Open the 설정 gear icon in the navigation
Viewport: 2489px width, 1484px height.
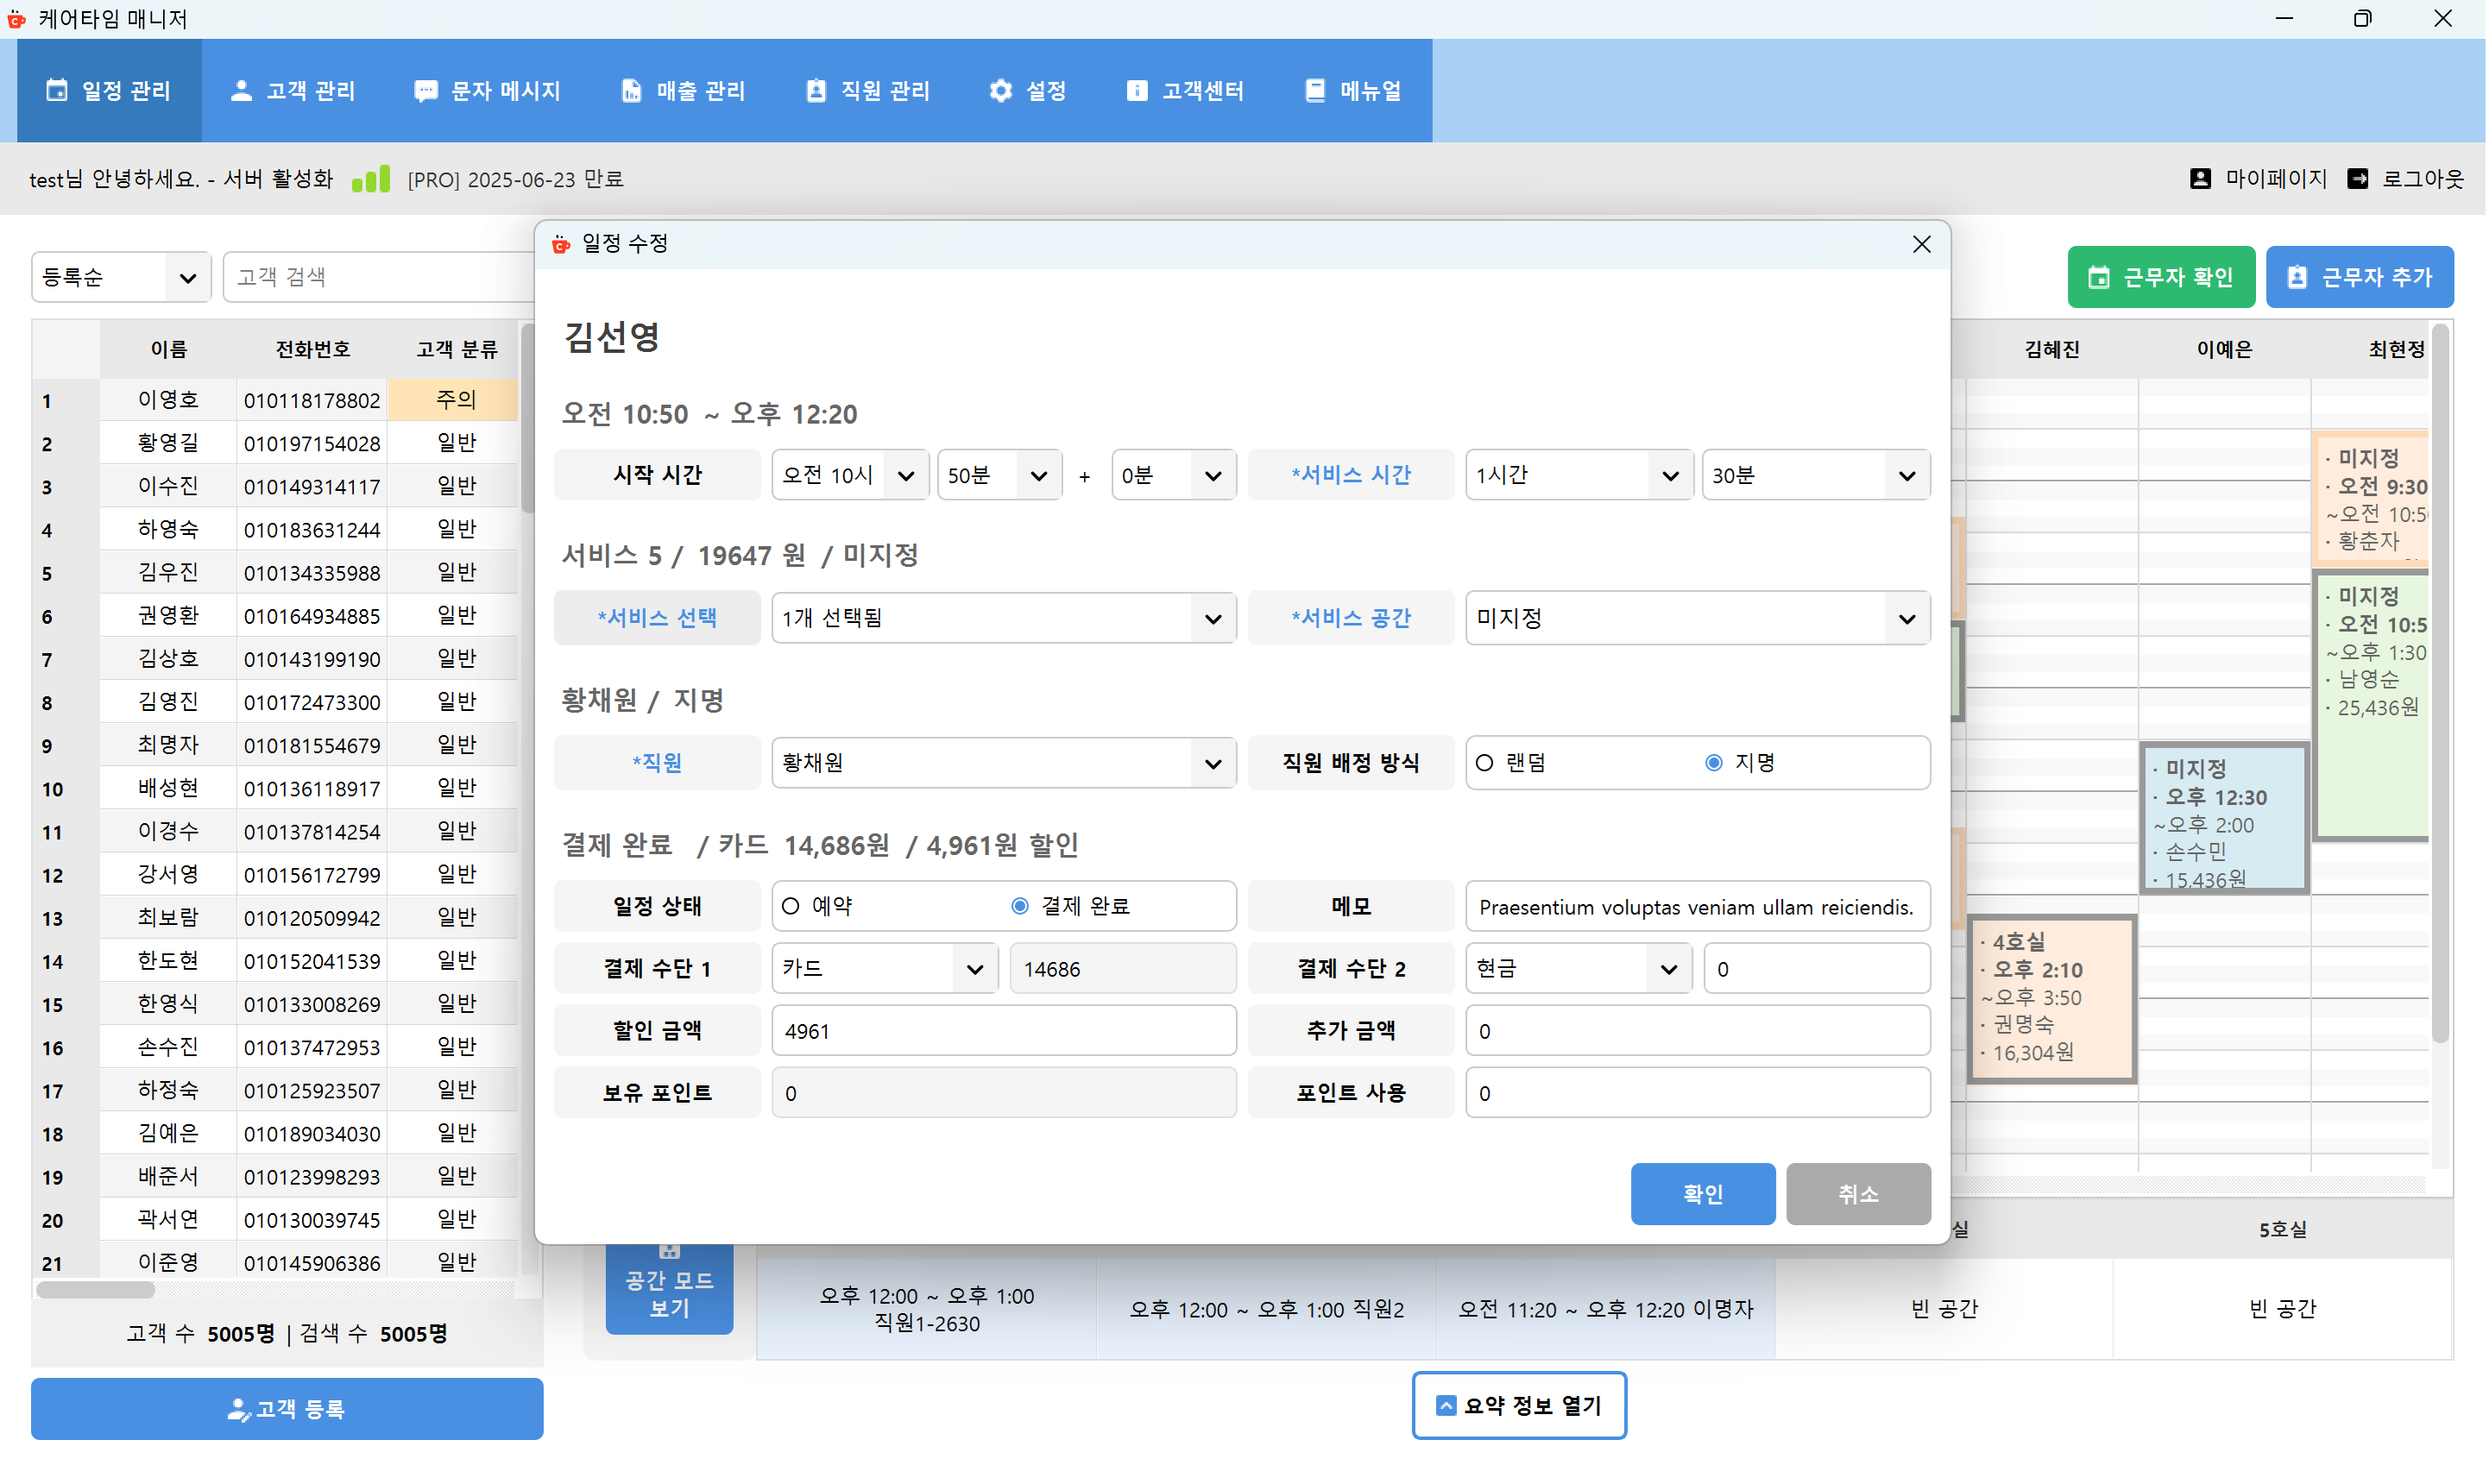click(x=999, y=90)
